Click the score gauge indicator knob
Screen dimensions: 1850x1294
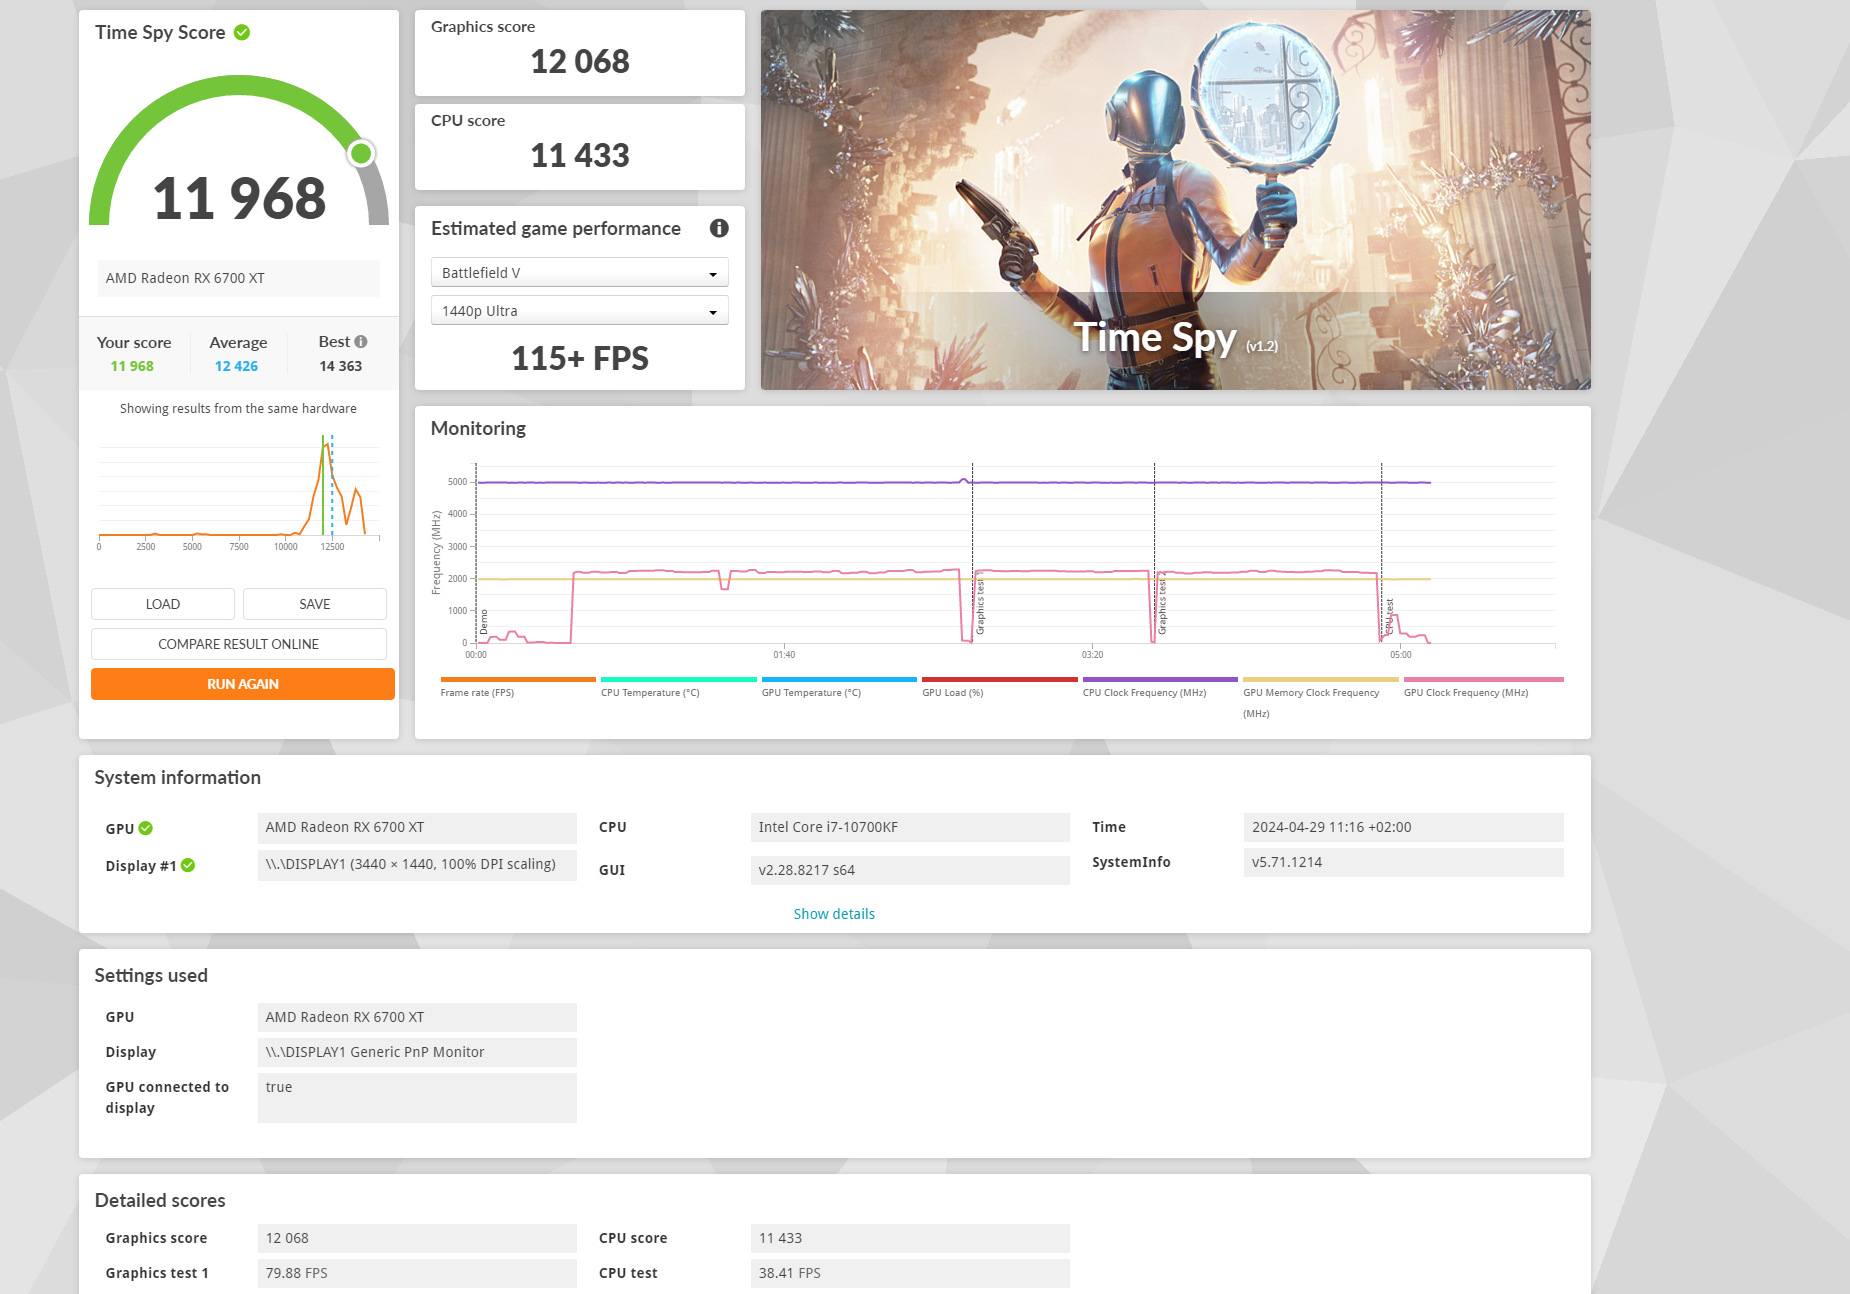pyautogui.click(x=361, y=153)
